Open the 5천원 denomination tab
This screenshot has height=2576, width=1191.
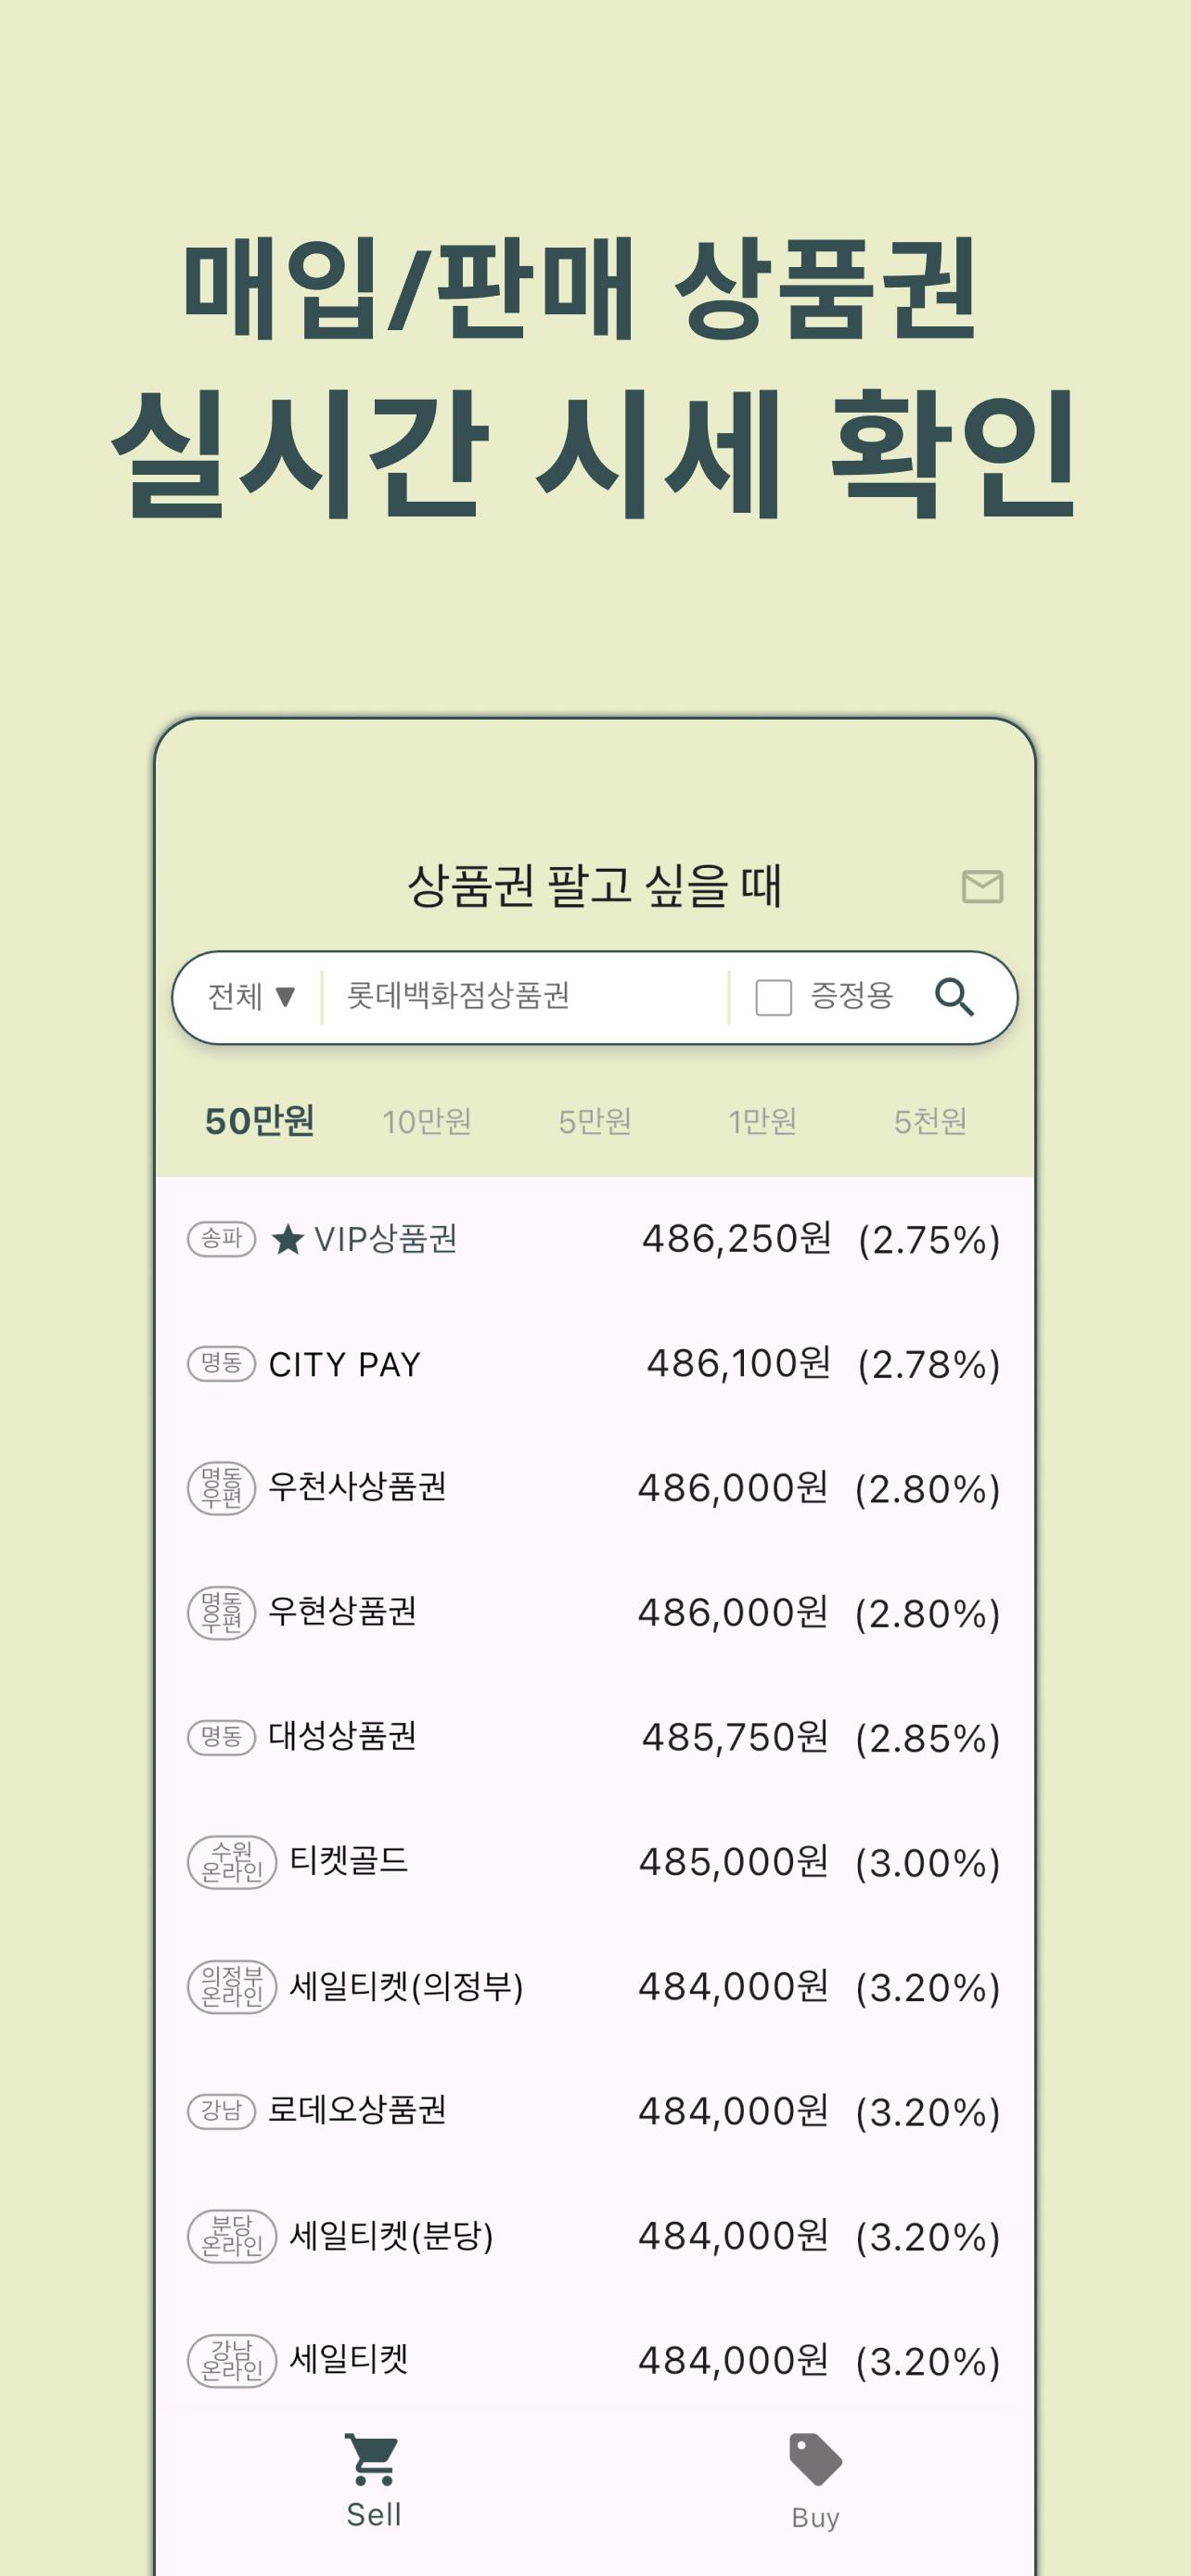[x=930, y=1122]
